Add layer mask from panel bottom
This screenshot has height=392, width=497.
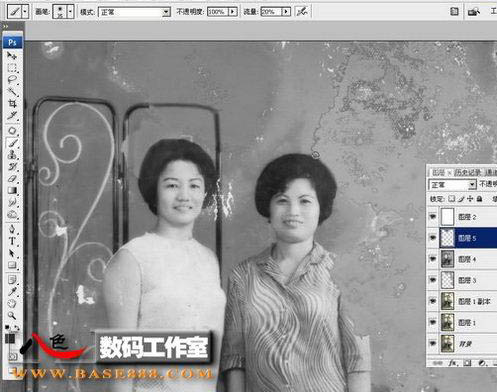(x=467, y=362)
